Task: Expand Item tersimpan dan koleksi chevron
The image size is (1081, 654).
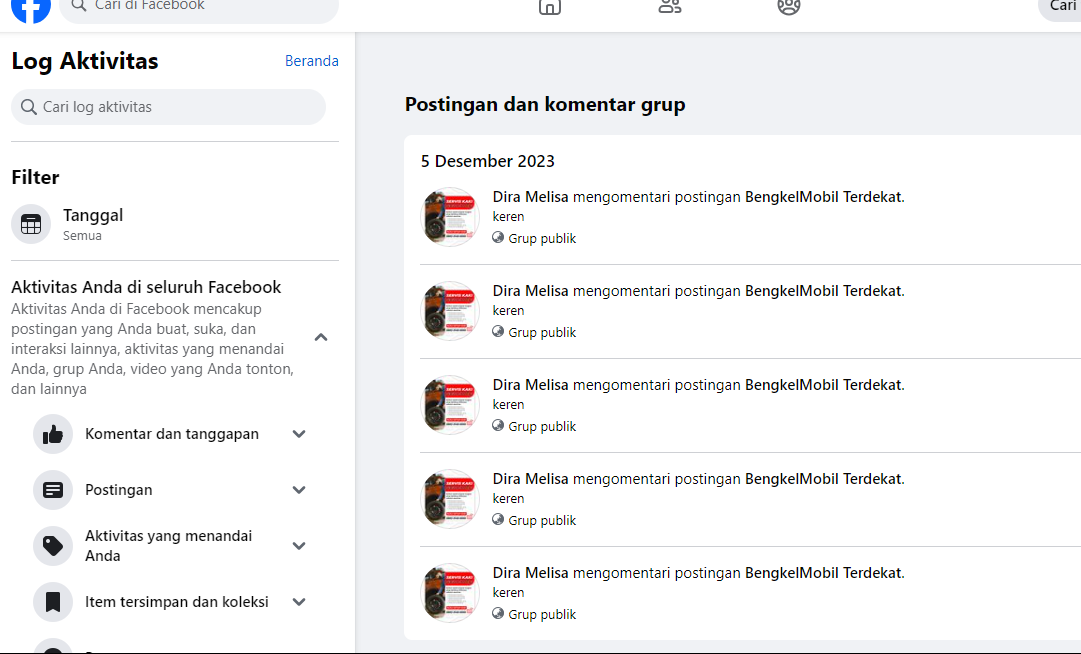Action: point(299,602)
